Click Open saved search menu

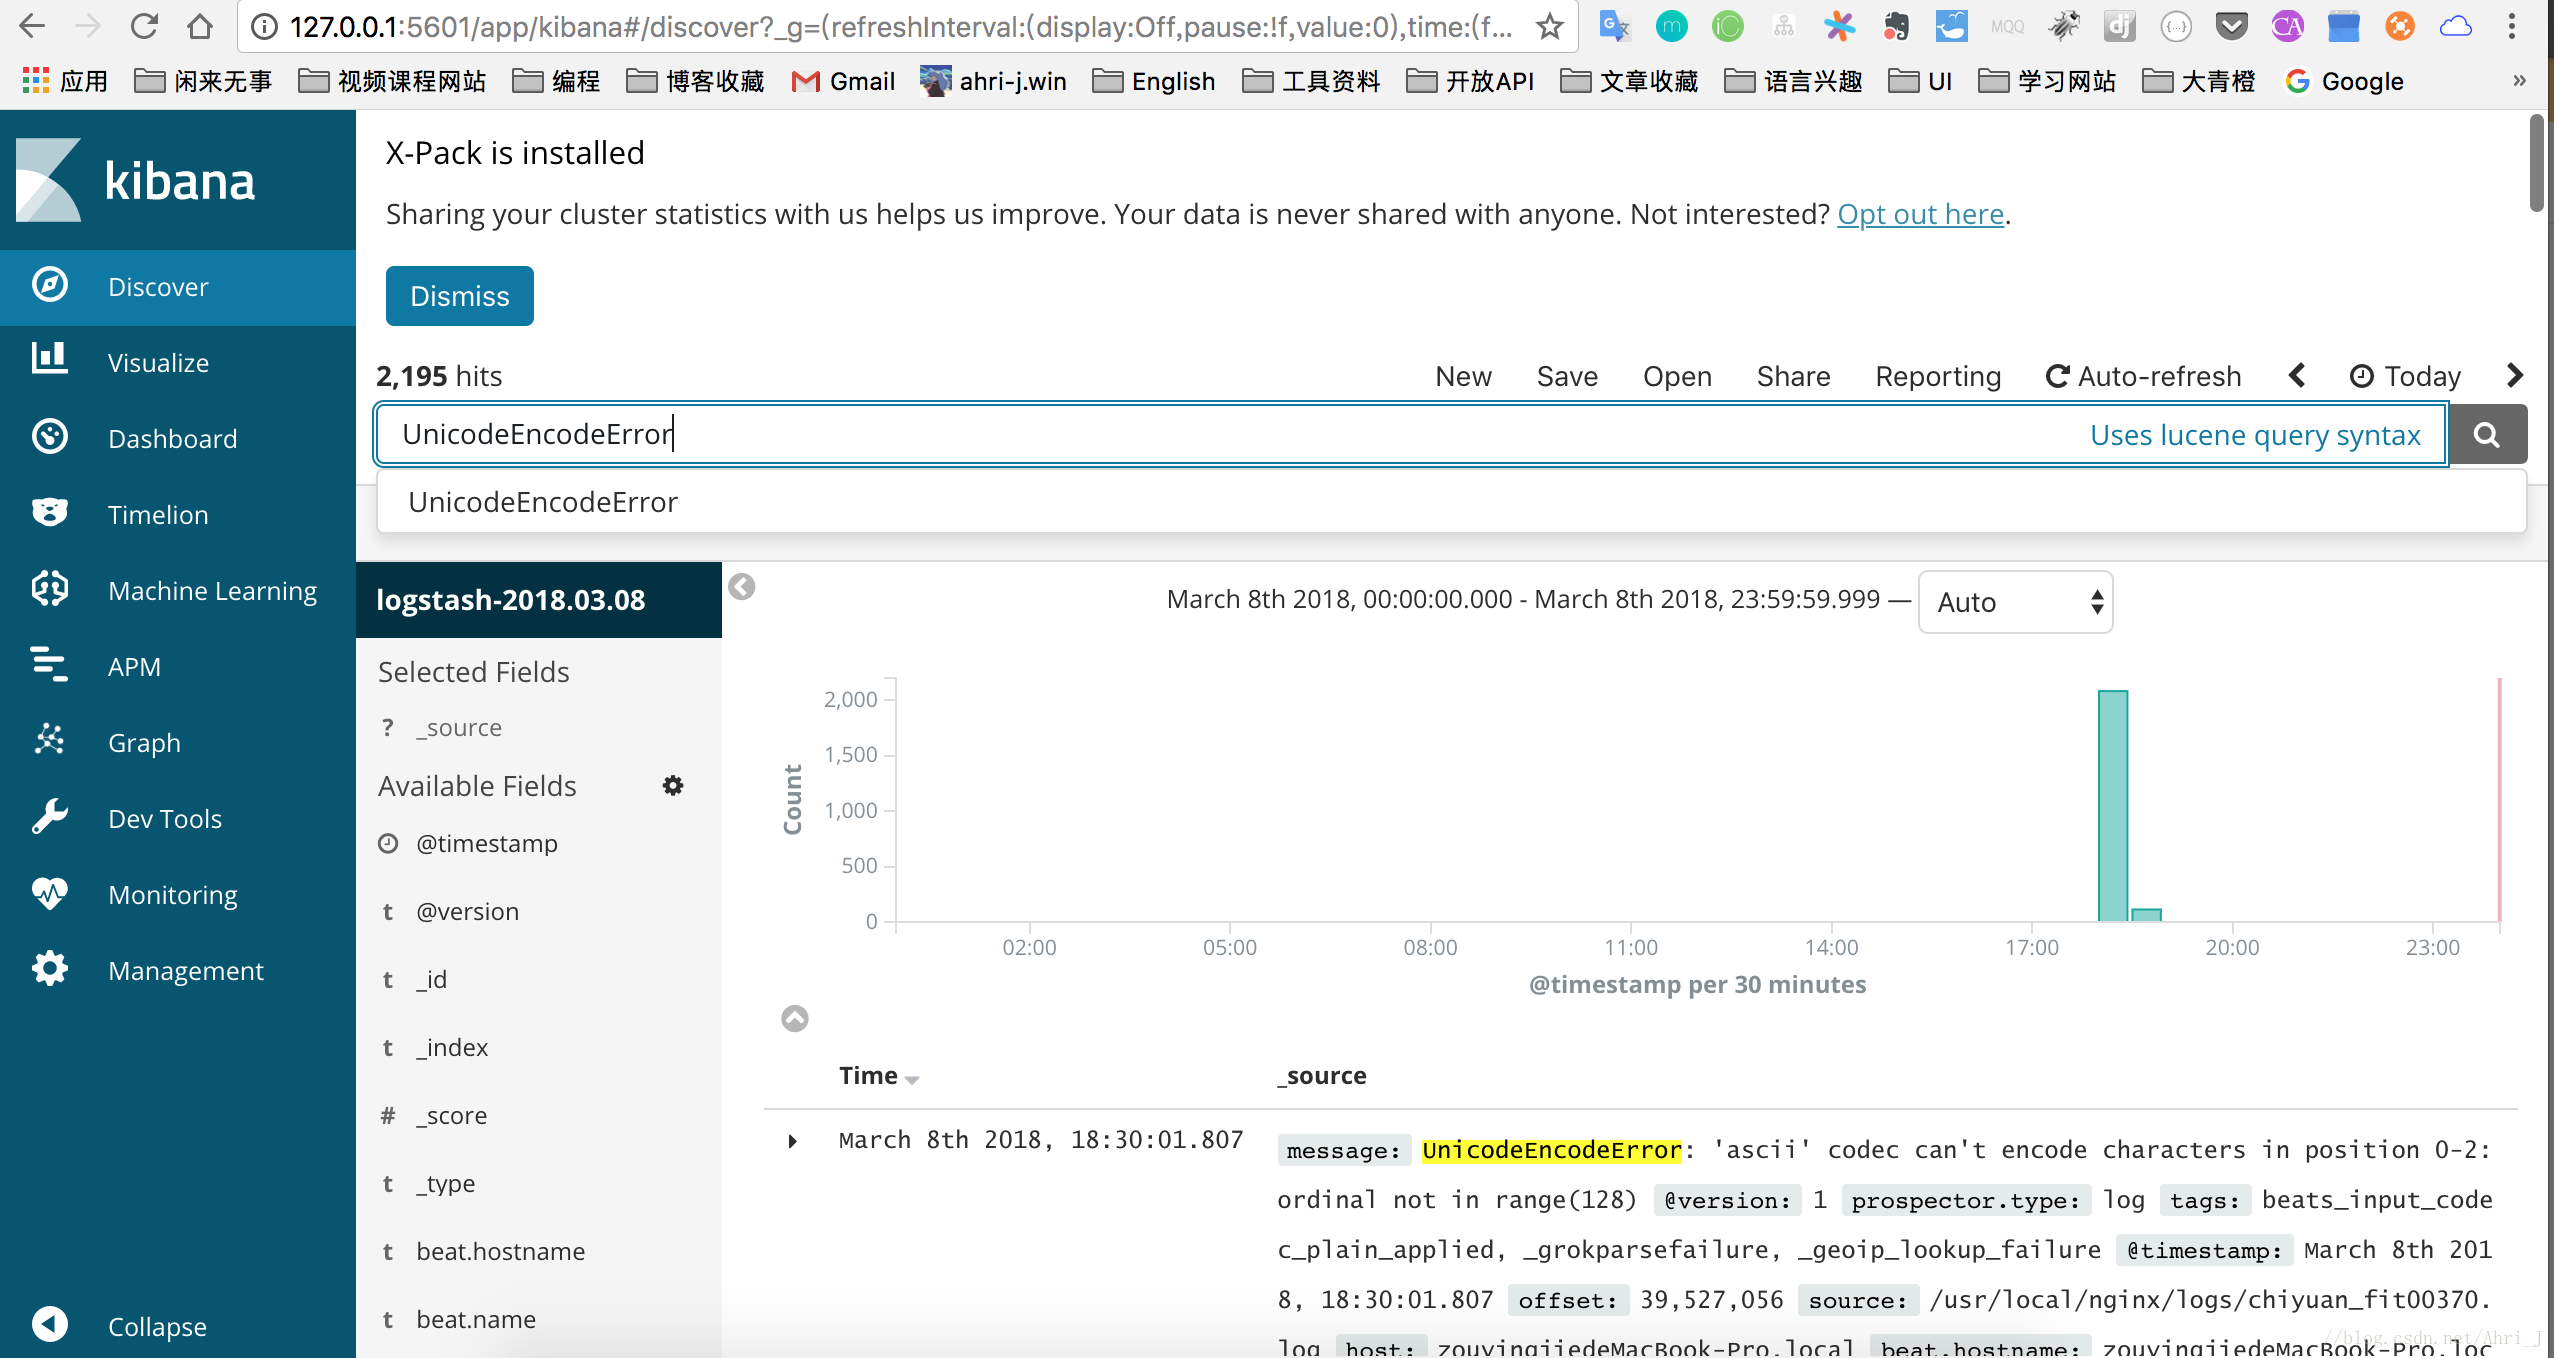tap(1677, 376)
